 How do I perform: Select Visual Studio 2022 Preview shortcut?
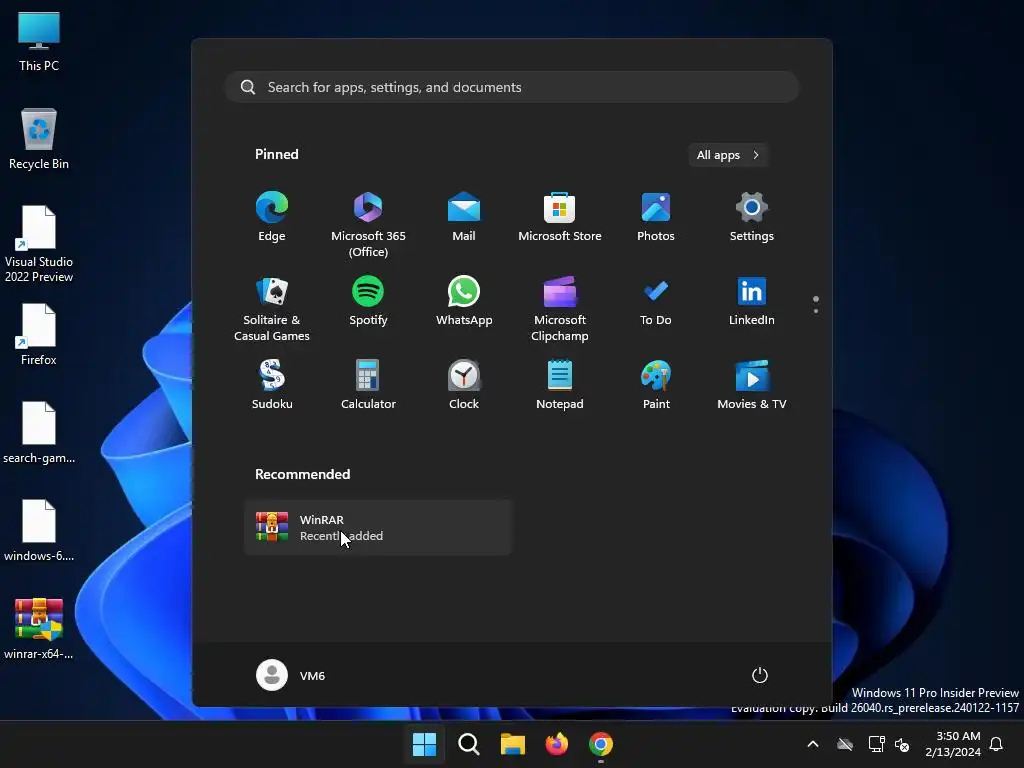point(39,244)
